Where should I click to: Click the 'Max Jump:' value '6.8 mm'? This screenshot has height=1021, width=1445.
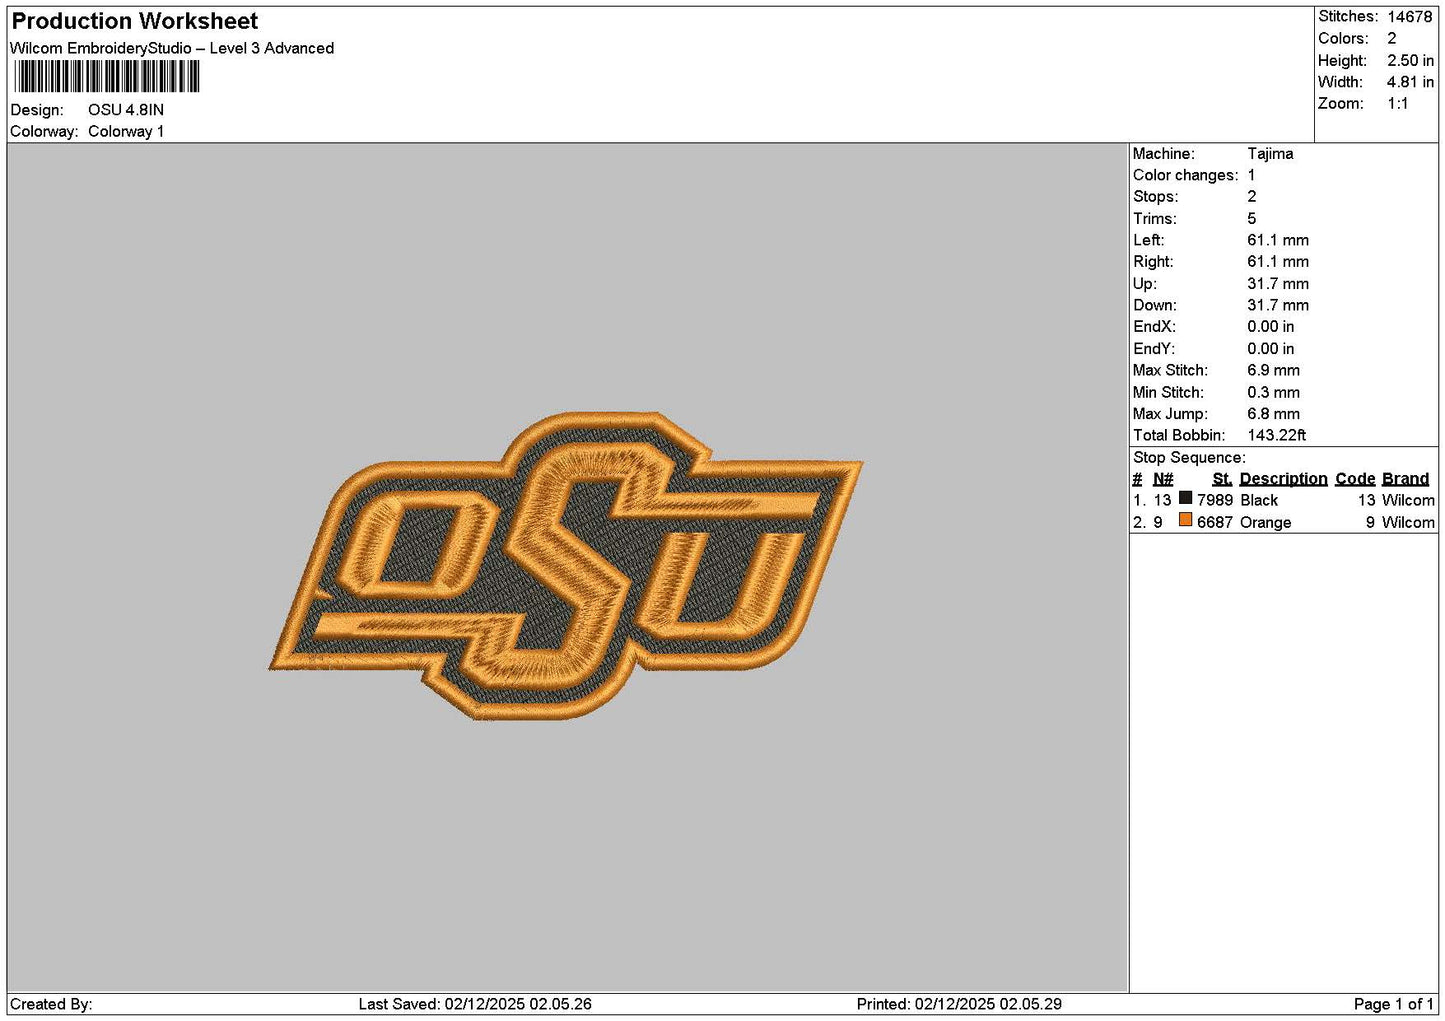(x=1273, y=414)
